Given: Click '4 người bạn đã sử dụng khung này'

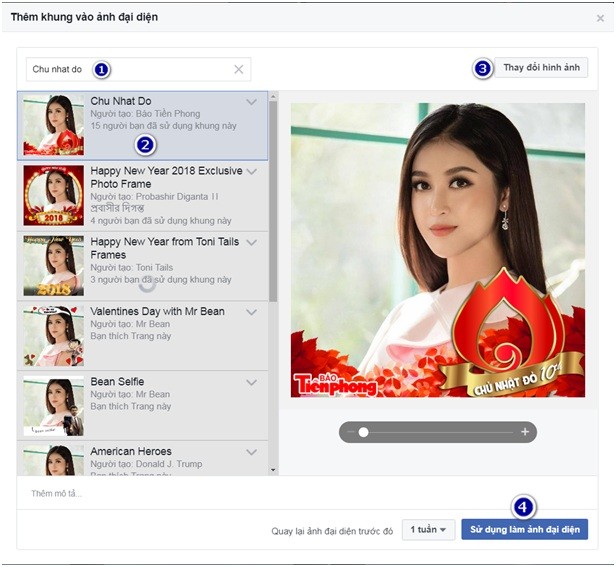Looking at the screenshot, I should (161, 221).
